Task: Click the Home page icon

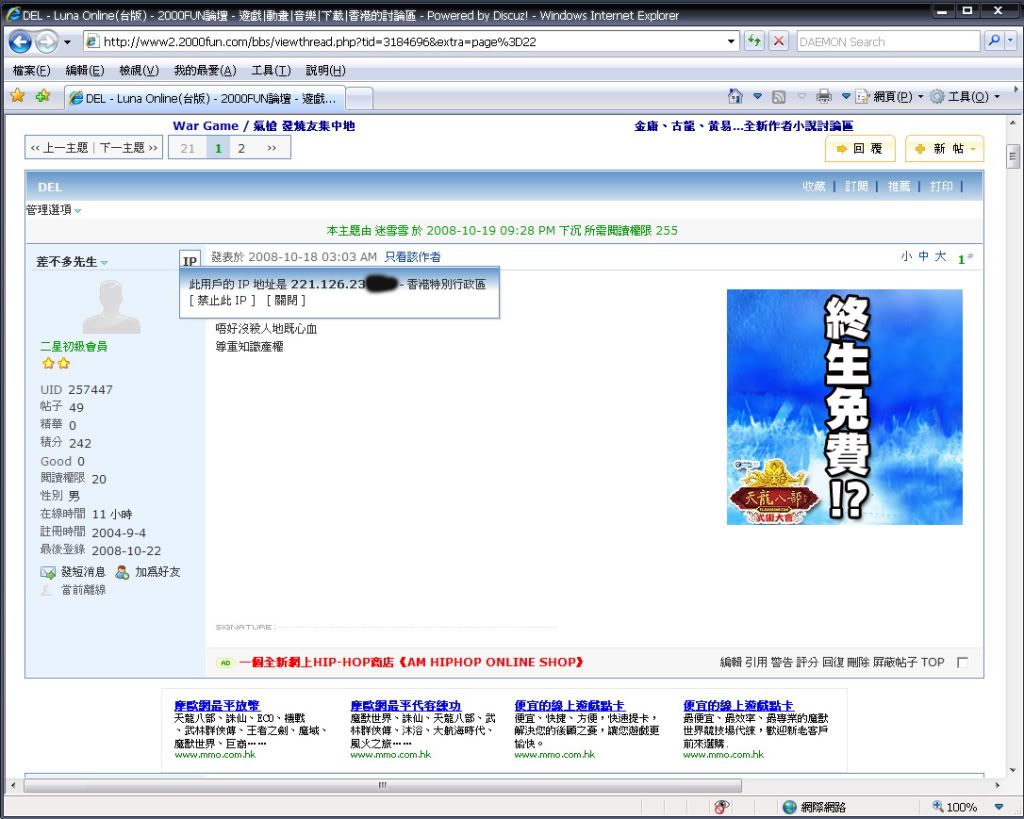Action: pos(735,96)
